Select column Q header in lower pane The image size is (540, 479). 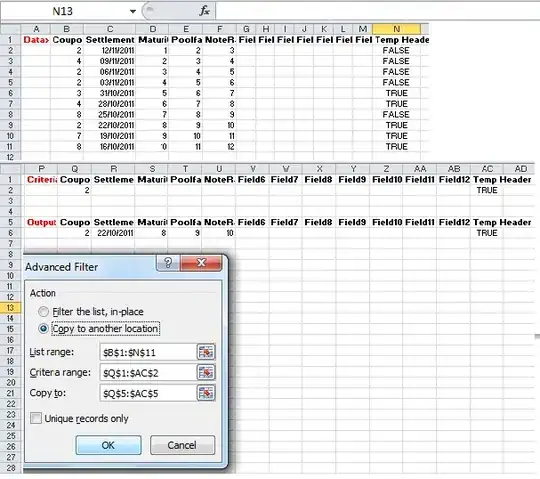click(74, 169)
